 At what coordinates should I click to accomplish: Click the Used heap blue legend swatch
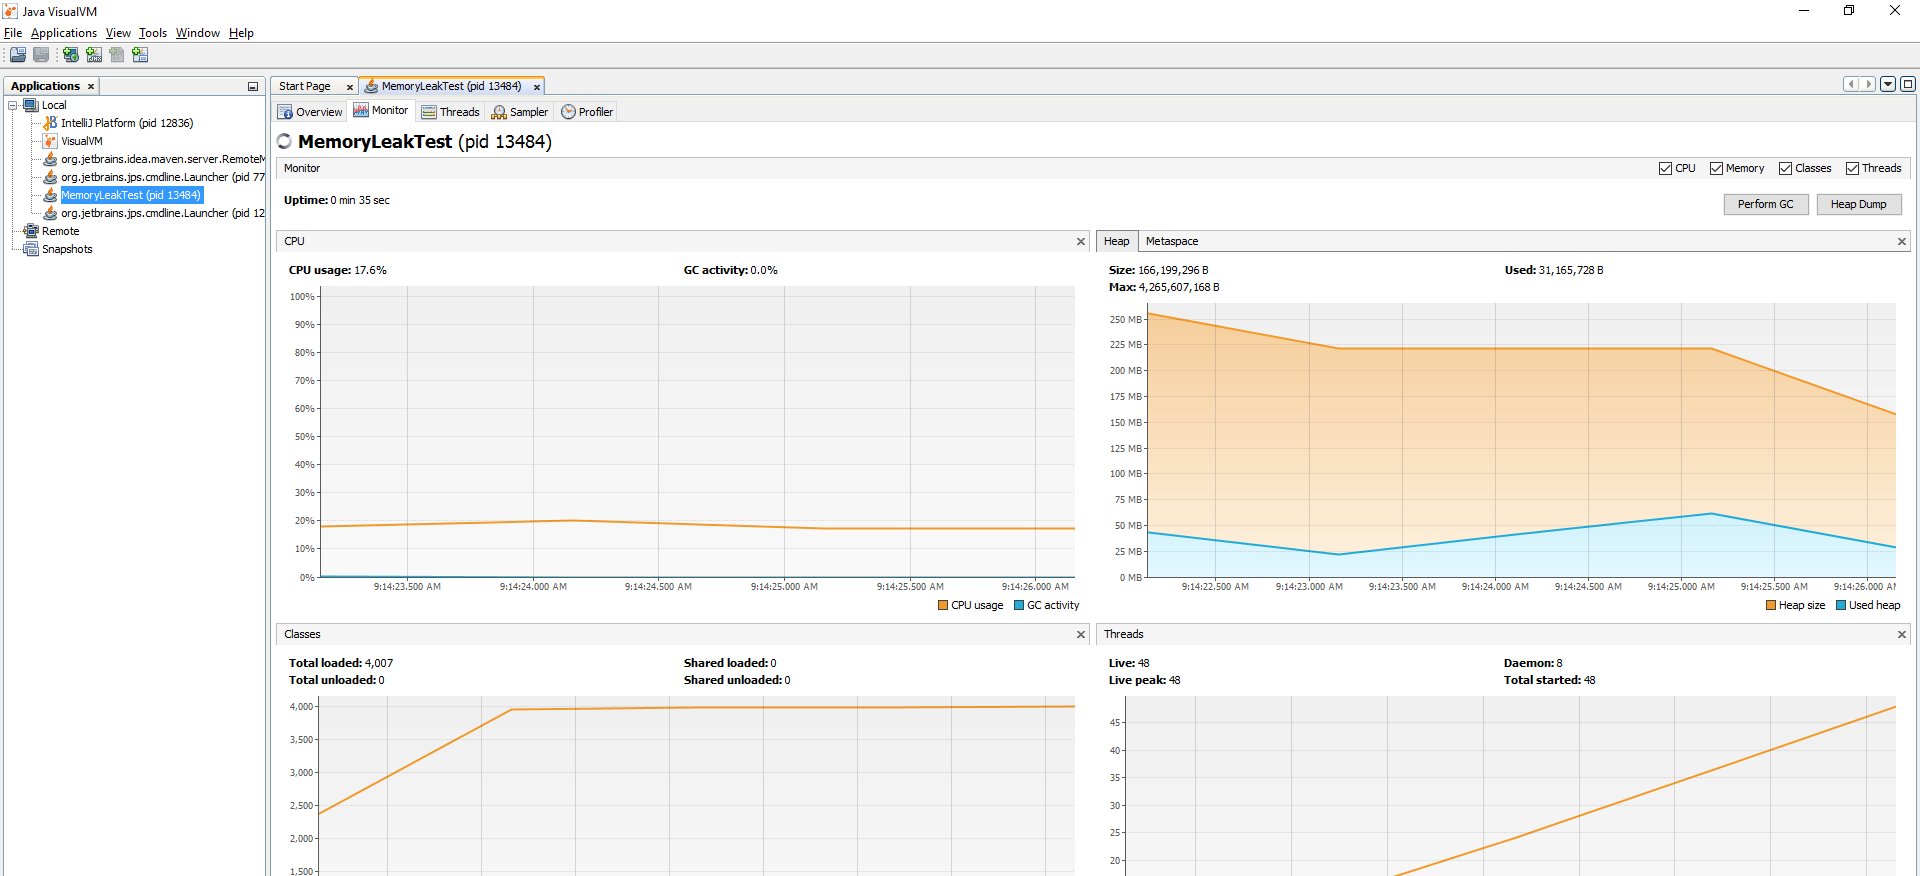coord(1841,605)
